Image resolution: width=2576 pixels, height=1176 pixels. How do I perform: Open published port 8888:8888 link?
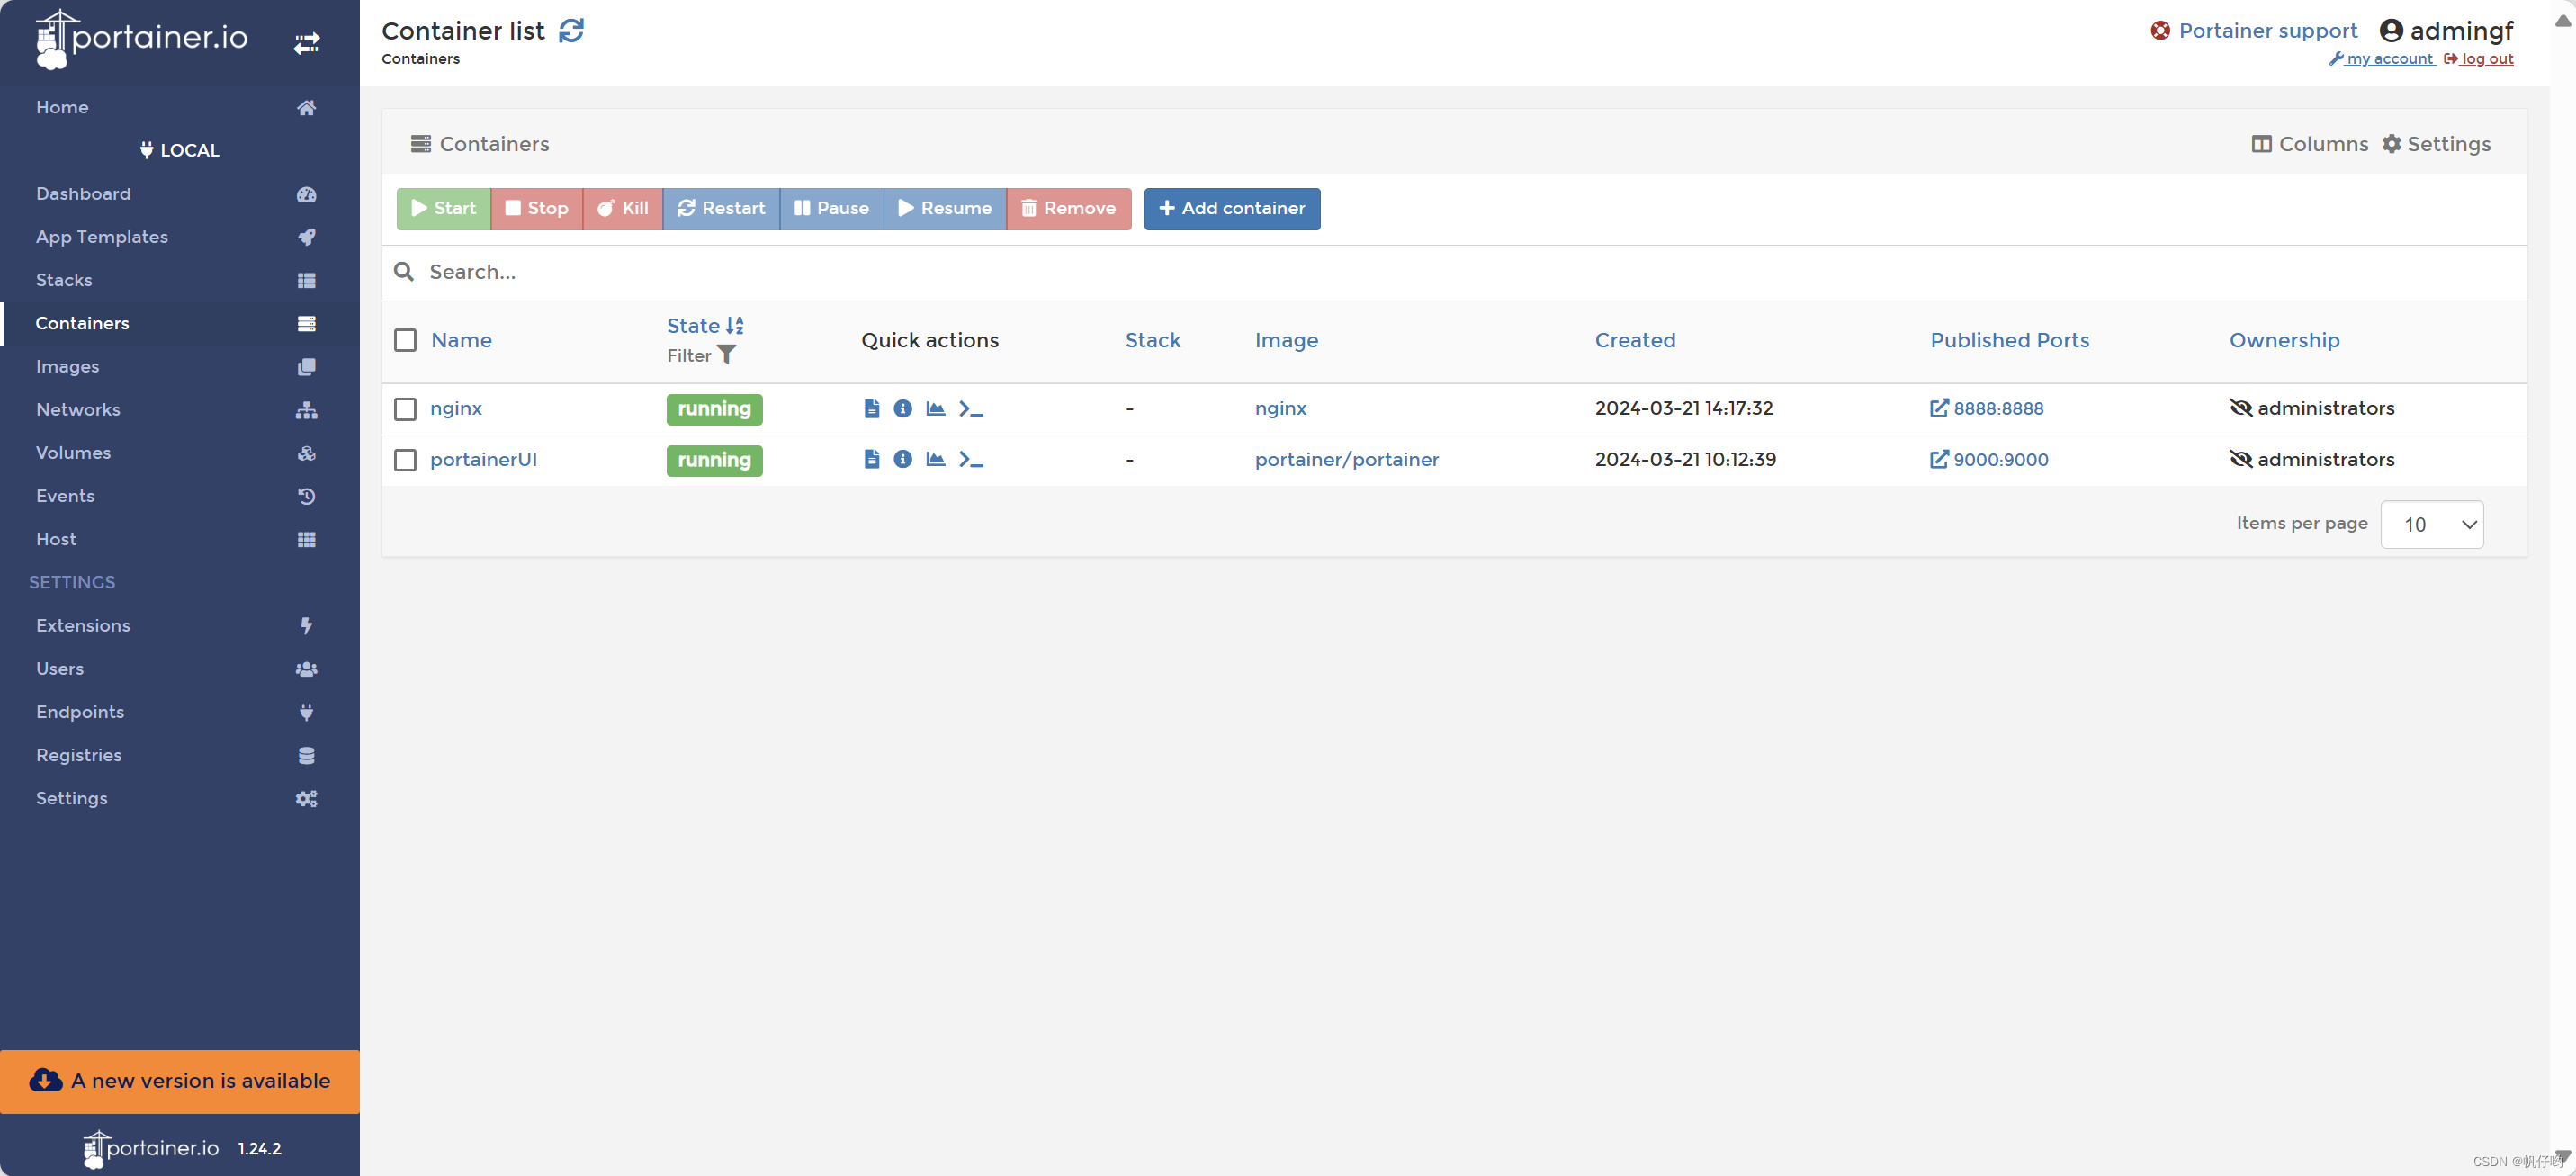pos(1997,408)
